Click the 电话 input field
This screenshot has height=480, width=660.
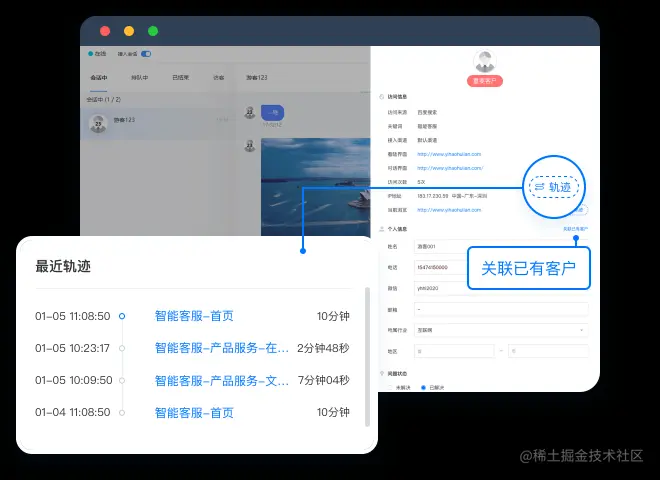point(441,267)
